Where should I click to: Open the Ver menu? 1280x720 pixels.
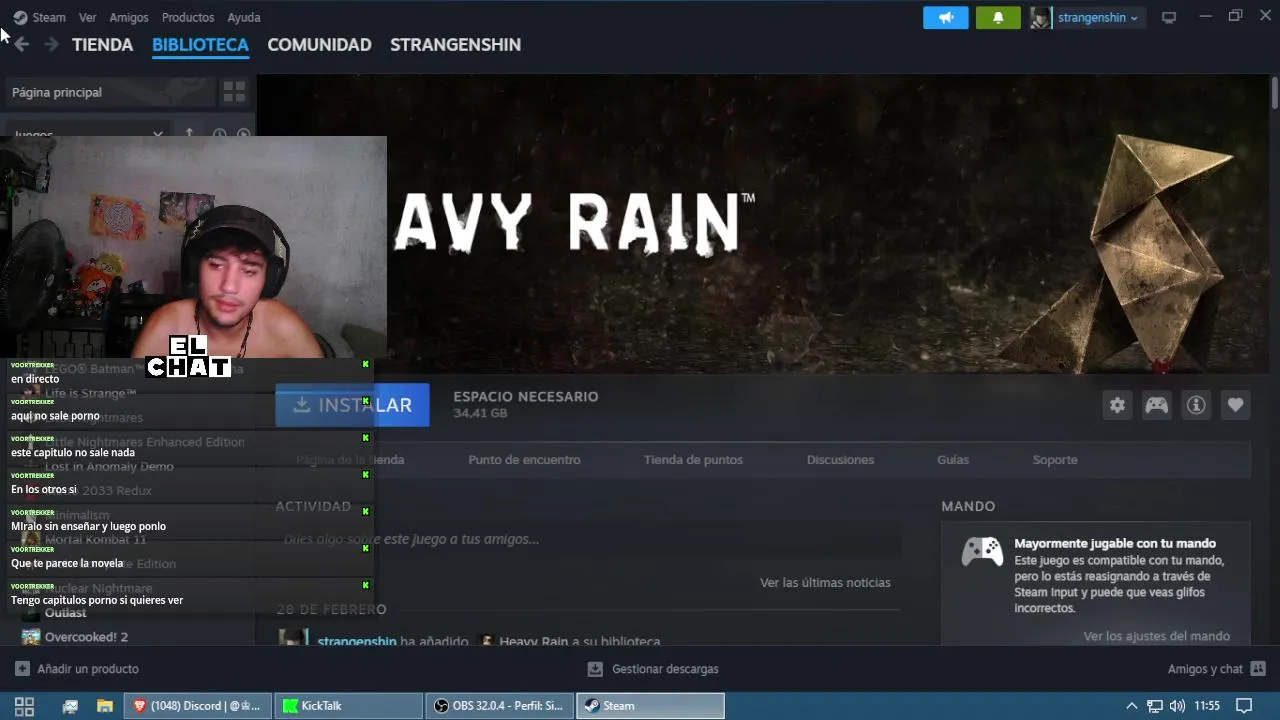click(88, 17)
